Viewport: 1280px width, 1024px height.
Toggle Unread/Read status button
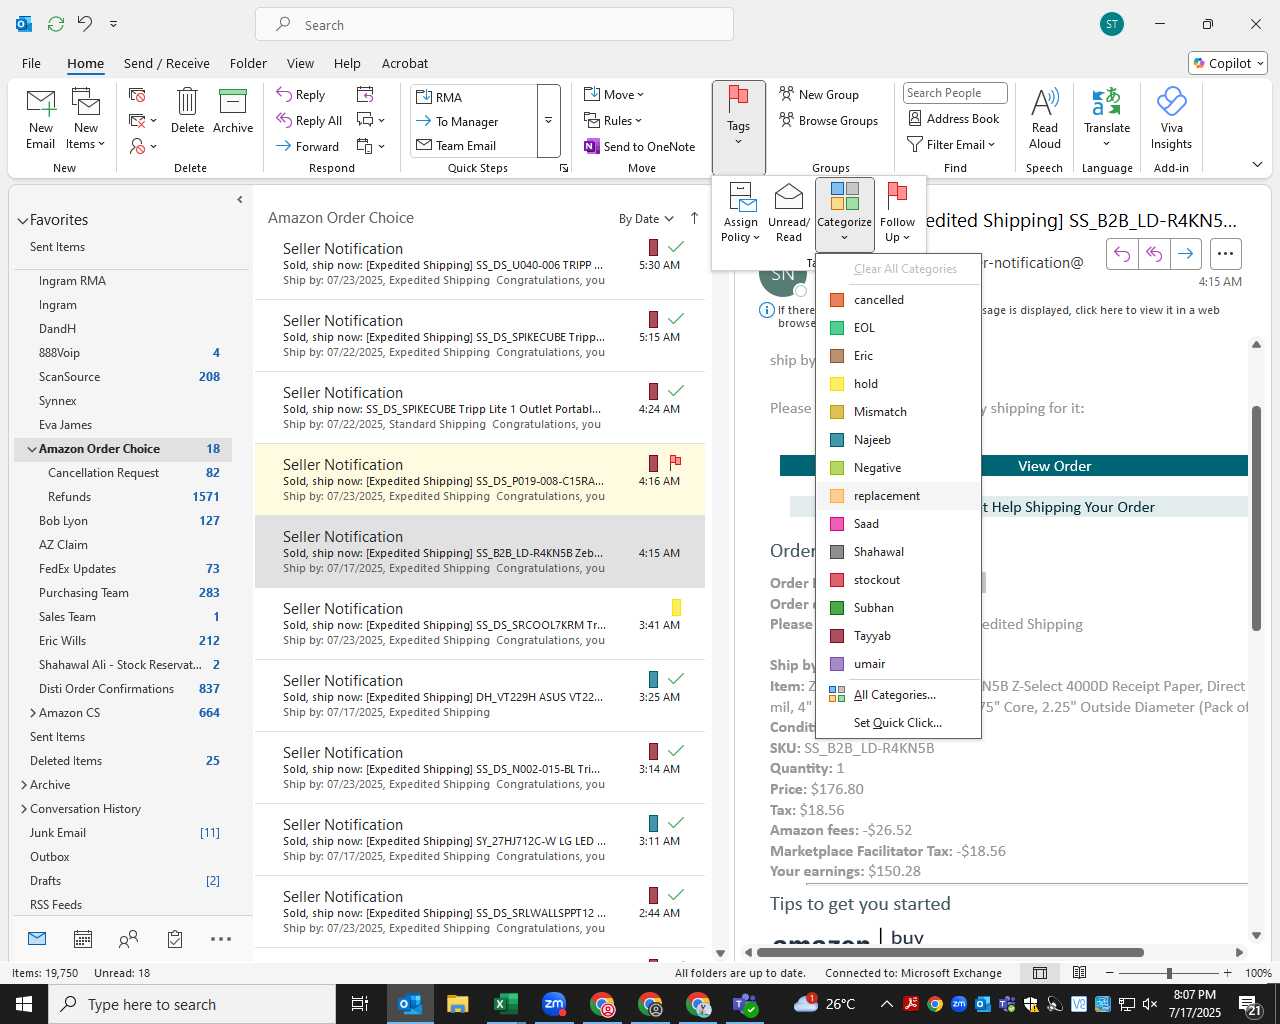click(789, 213)
